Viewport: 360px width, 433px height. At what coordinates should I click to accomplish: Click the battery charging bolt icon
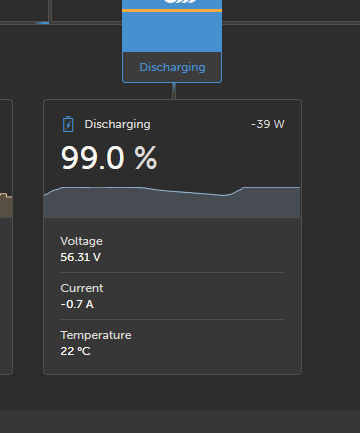(x=68, y=124)
